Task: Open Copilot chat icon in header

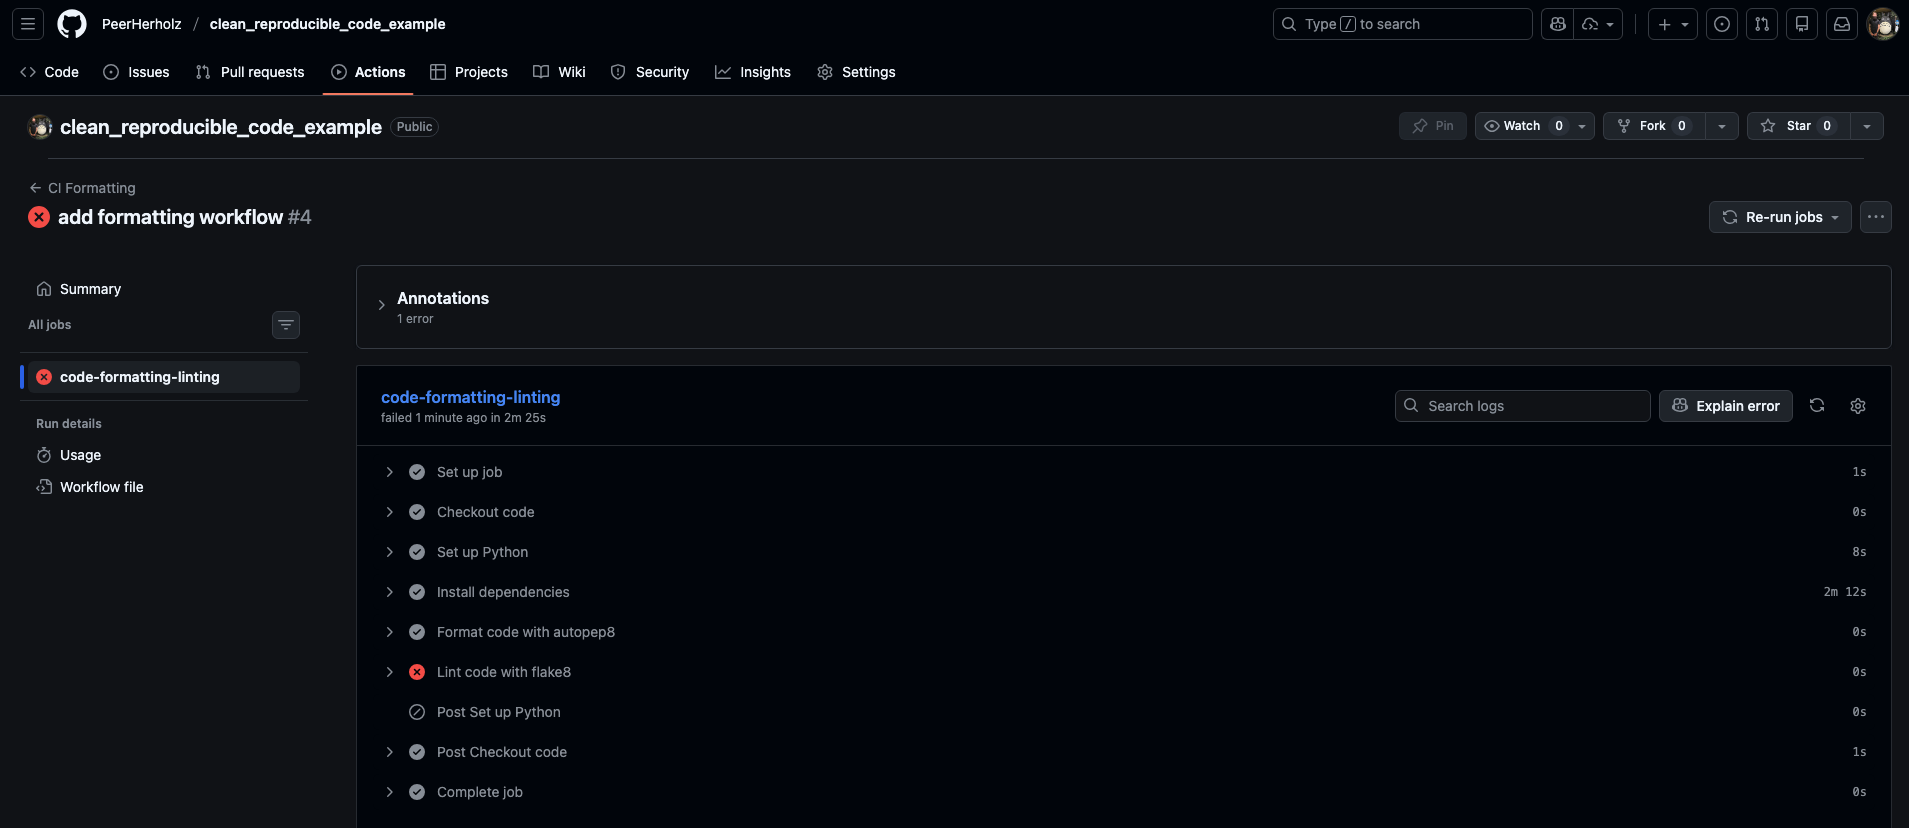Action: tap(1558, 24)
